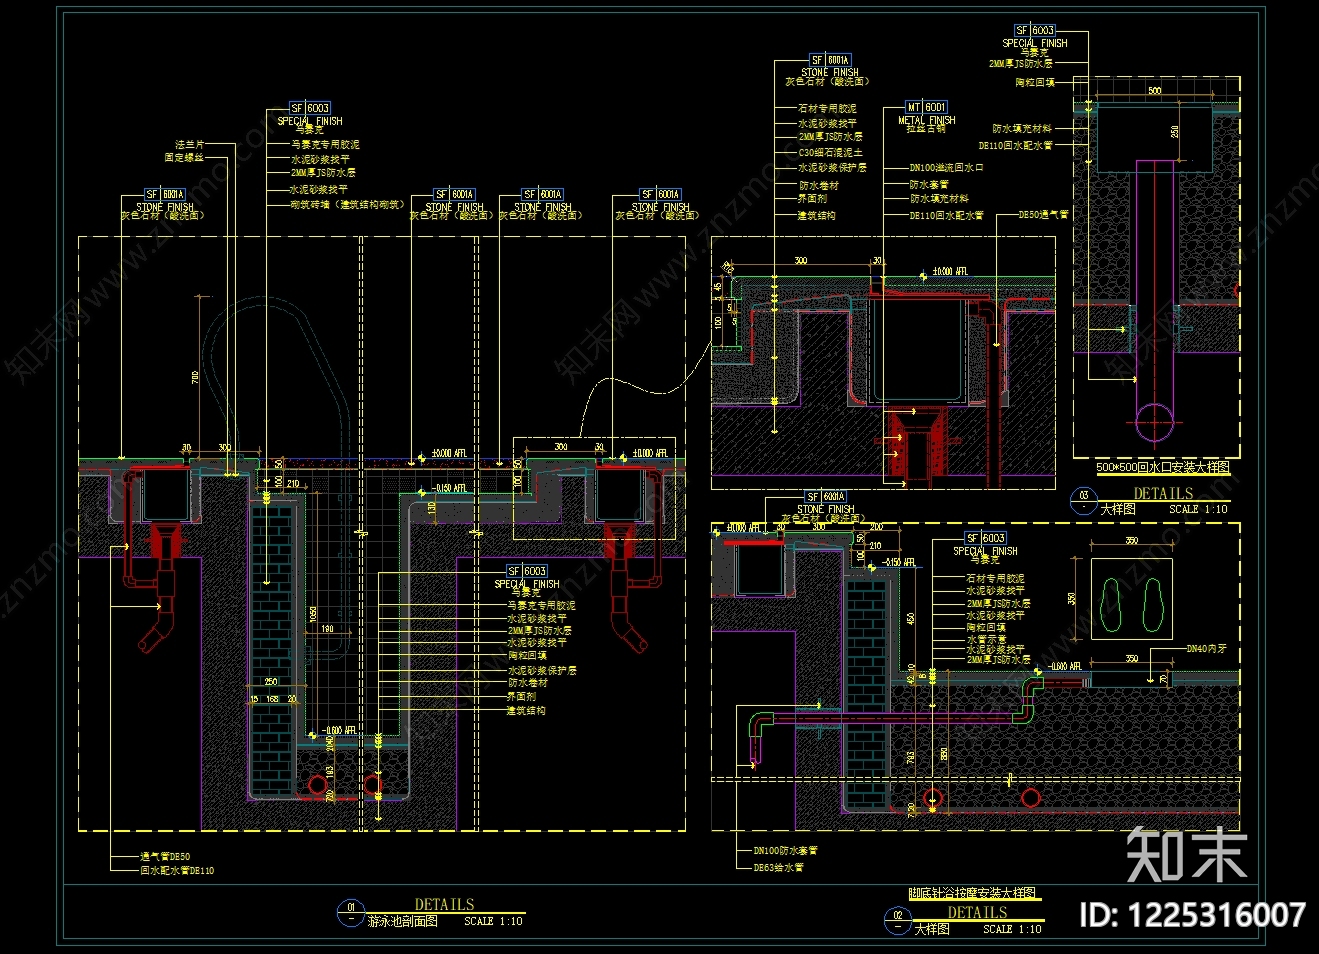
Task: Click the '防水卷材' note in the top-center list
Action: (x=818, y=185)
